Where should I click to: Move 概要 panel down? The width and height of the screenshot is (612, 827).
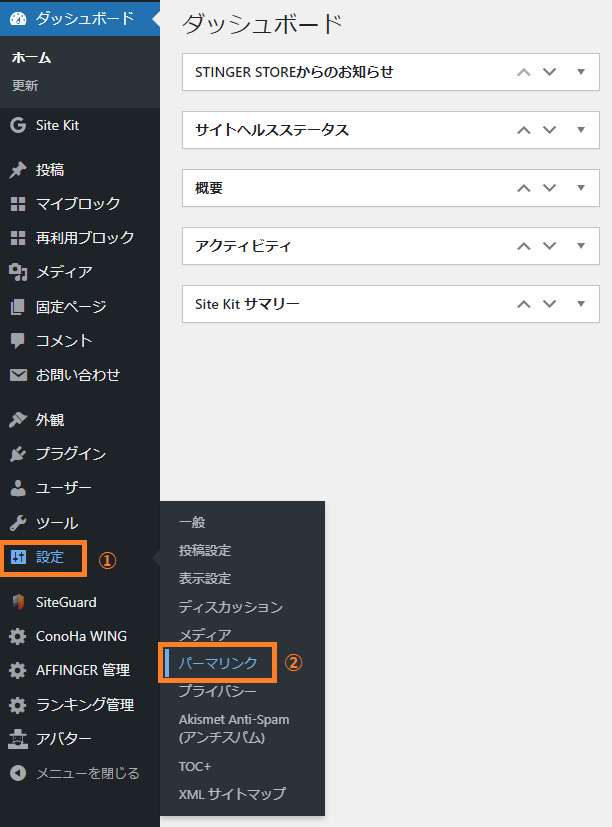coord(550,188)
